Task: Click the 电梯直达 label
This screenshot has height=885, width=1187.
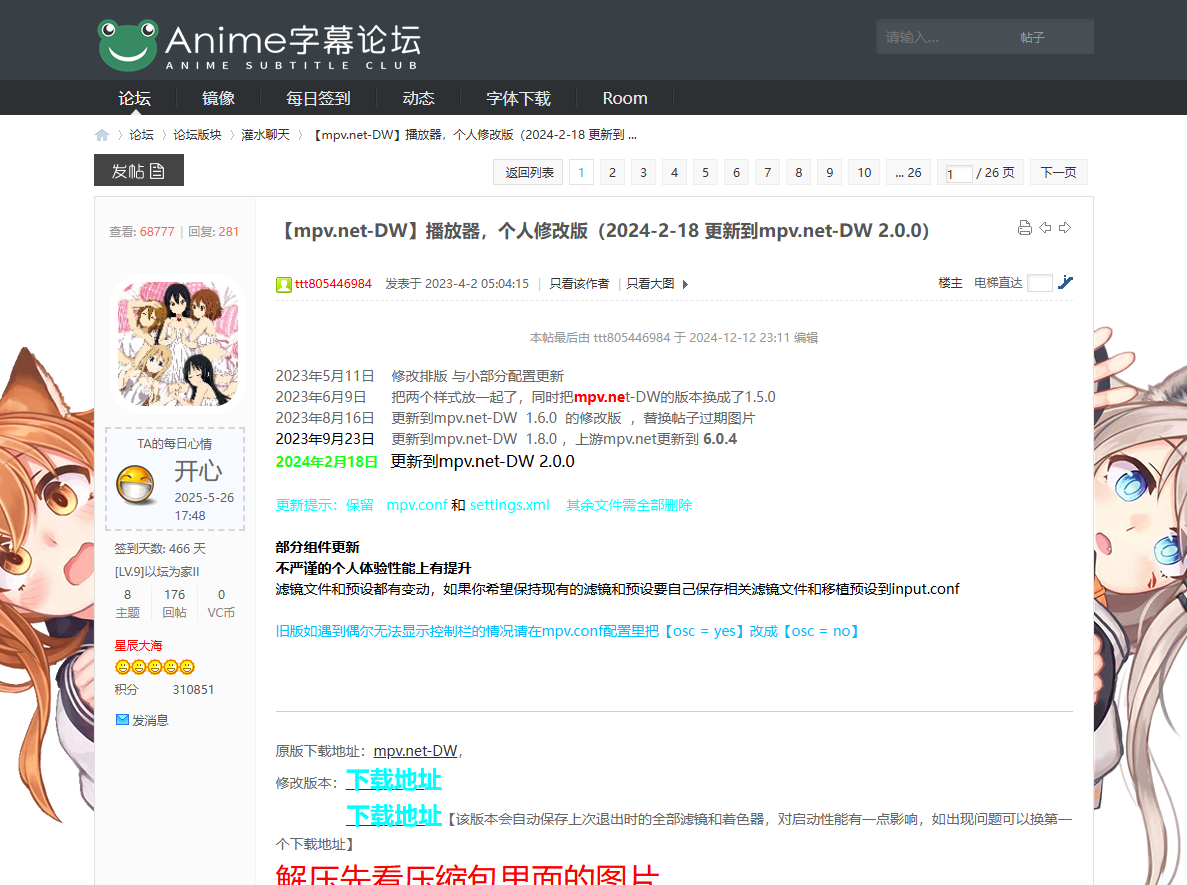Action: point(998,283)
